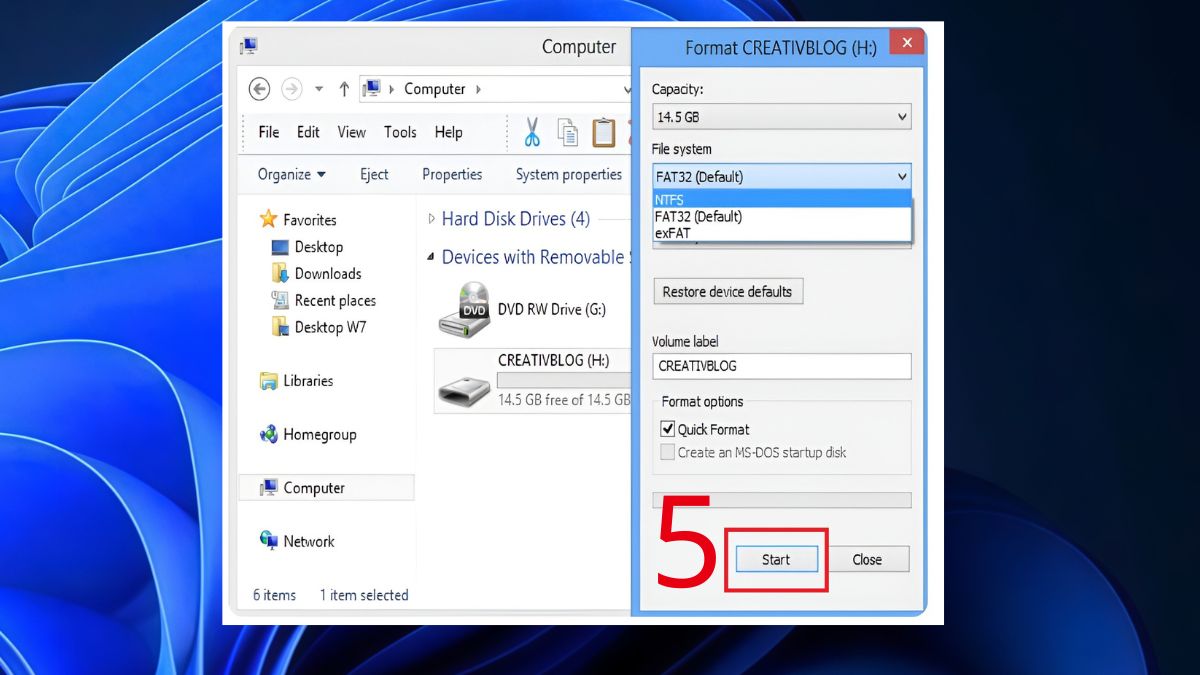Click System properties in command bar

pyautogui.click(x=569, y=174)
